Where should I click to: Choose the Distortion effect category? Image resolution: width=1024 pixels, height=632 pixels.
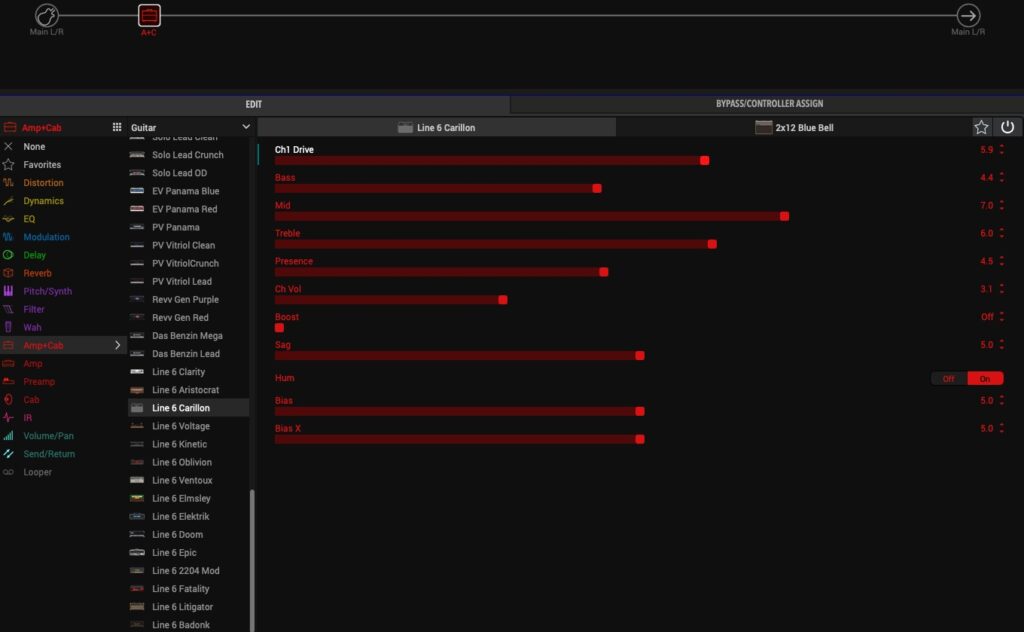(x=43, y=183)
